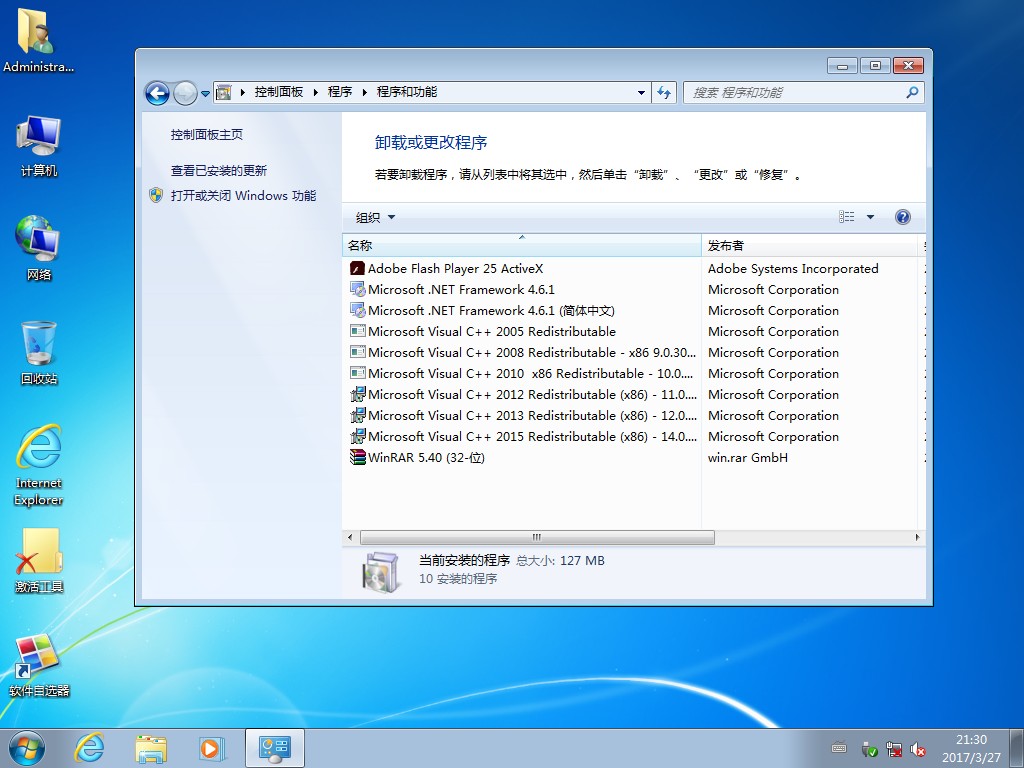Select Adobe Flash Player 25 ActiveX
Screen dimensions: 1024x768
coord(455,268)
